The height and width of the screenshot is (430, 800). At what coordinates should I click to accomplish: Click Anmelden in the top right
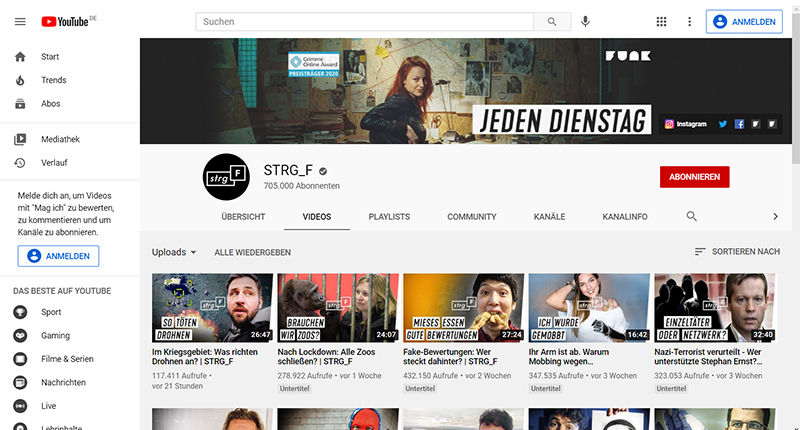744,21
